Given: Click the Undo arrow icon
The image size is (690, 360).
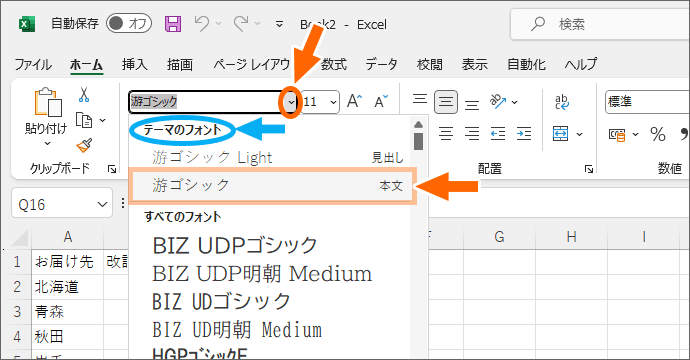Looking at the screenshot, I should pyautogui.click(x=202, y=23).
